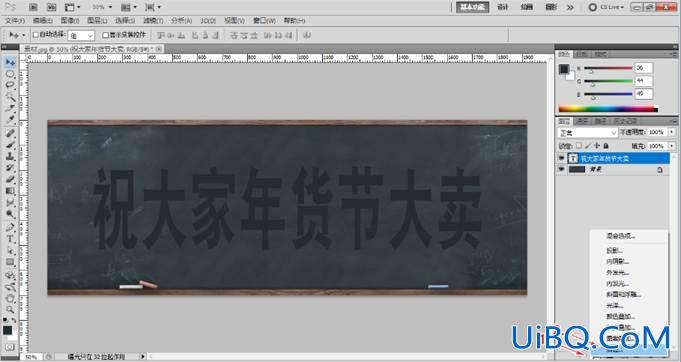Select the 3D Camera Rotate tool

tap(10, 287)
